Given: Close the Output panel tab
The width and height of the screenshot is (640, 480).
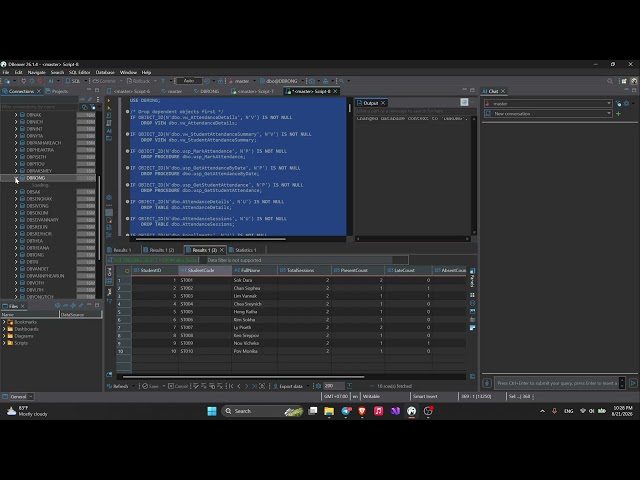Looking at the screenshot, I should [383, 103].
